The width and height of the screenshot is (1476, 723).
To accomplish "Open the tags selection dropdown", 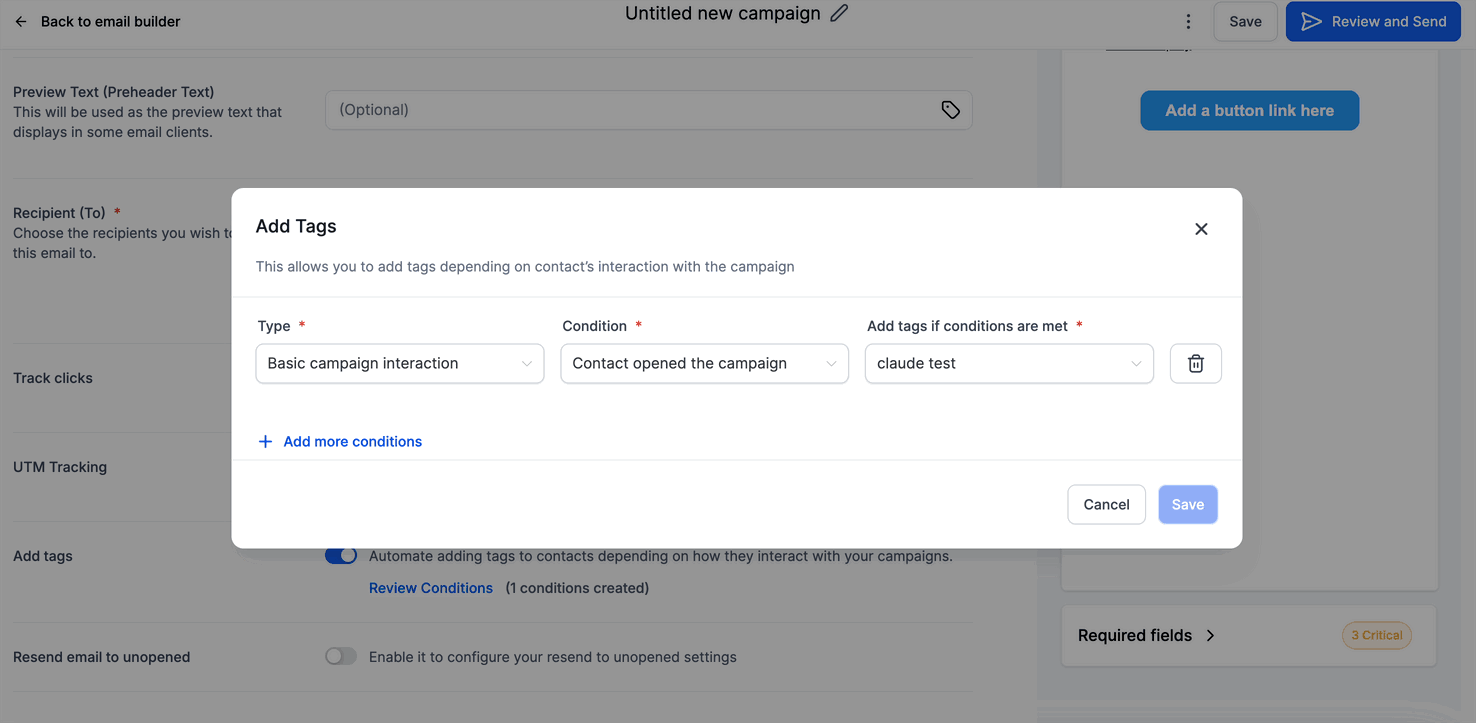I will [x=1008, y=364].
